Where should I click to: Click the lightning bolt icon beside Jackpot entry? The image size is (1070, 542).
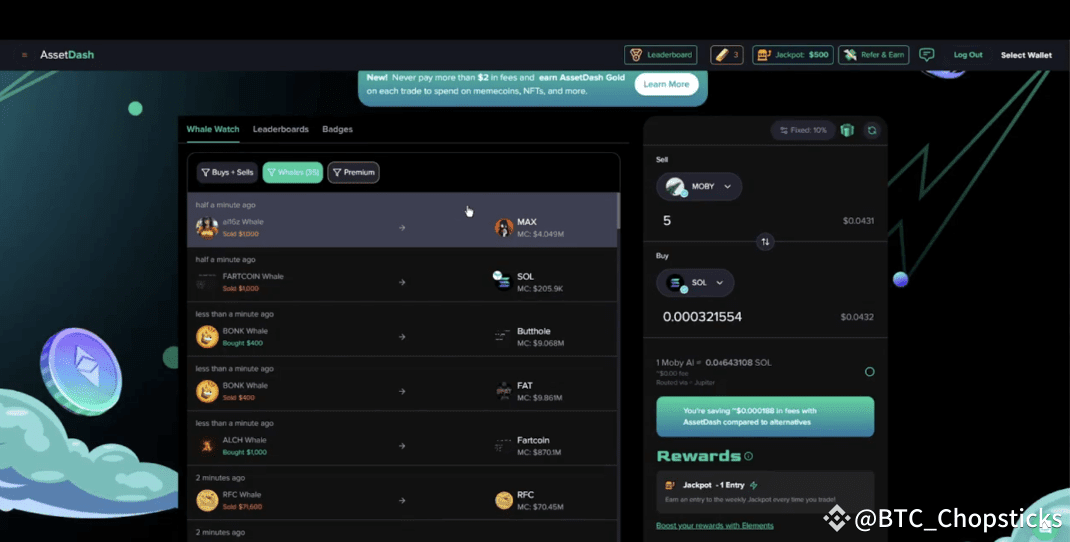pyautogui.click(x=754, y=485)
